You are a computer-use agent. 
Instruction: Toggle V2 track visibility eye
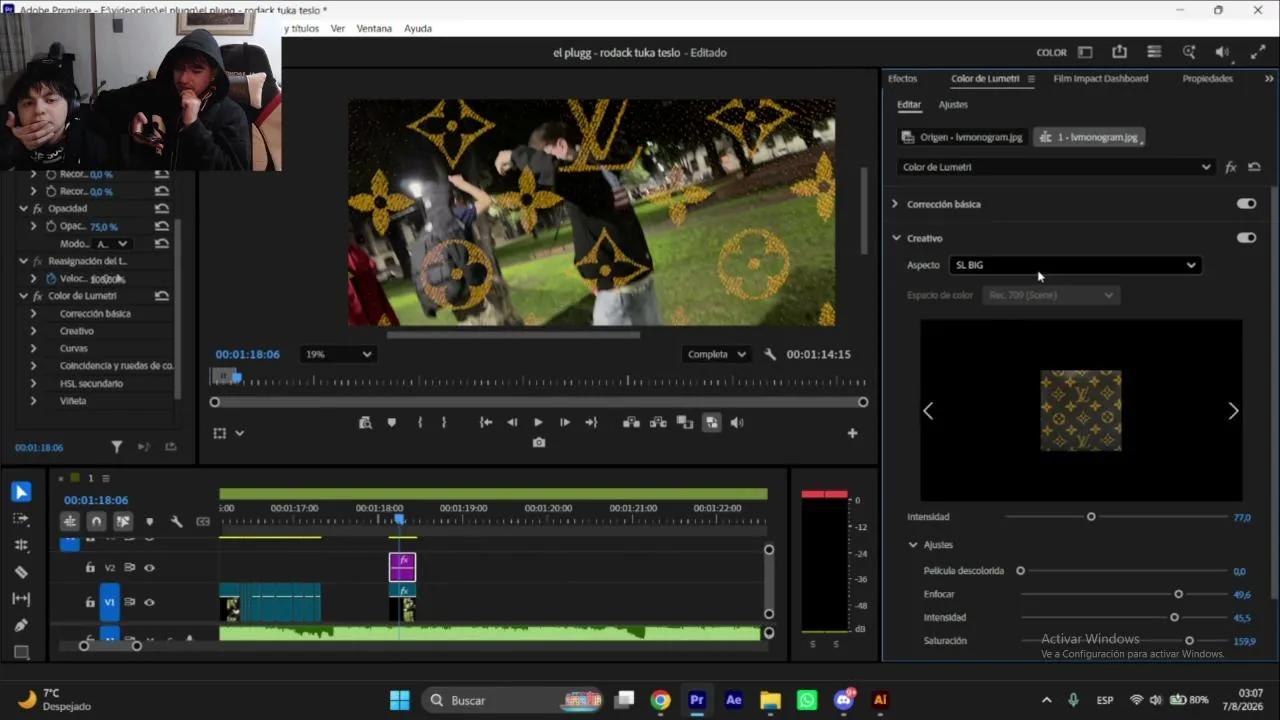point(149,568)
